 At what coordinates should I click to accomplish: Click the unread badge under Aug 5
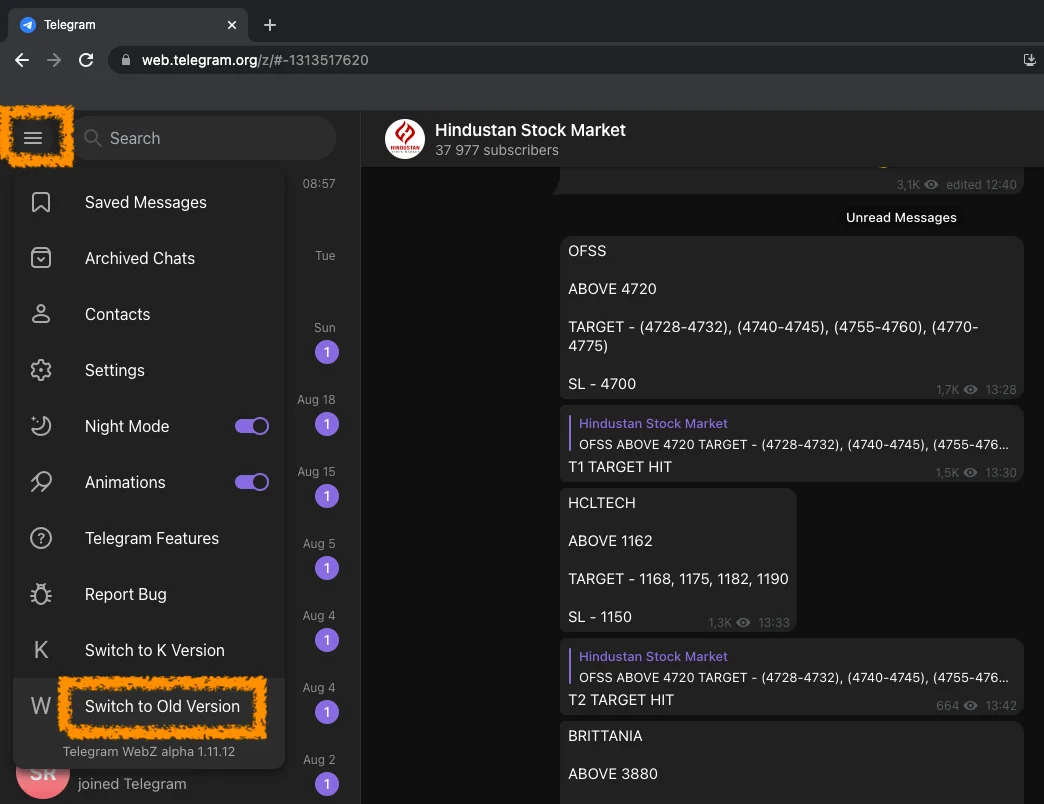(x=327, y=568)
